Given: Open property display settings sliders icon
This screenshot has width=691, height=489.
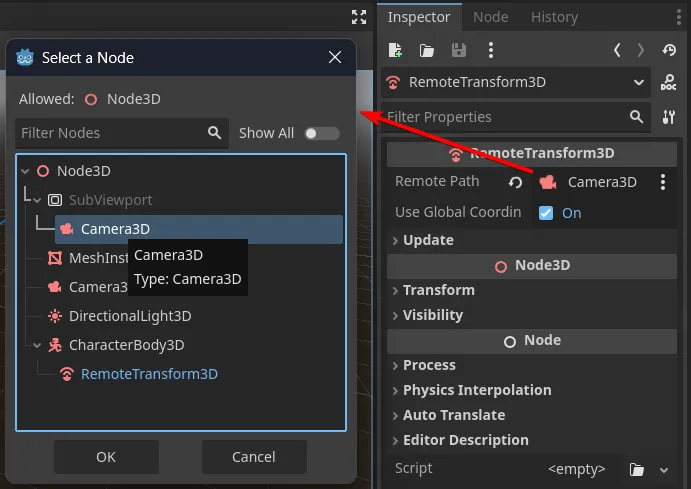Looking at the screenshot, I should pyautogui.click(x=669, y=117).
